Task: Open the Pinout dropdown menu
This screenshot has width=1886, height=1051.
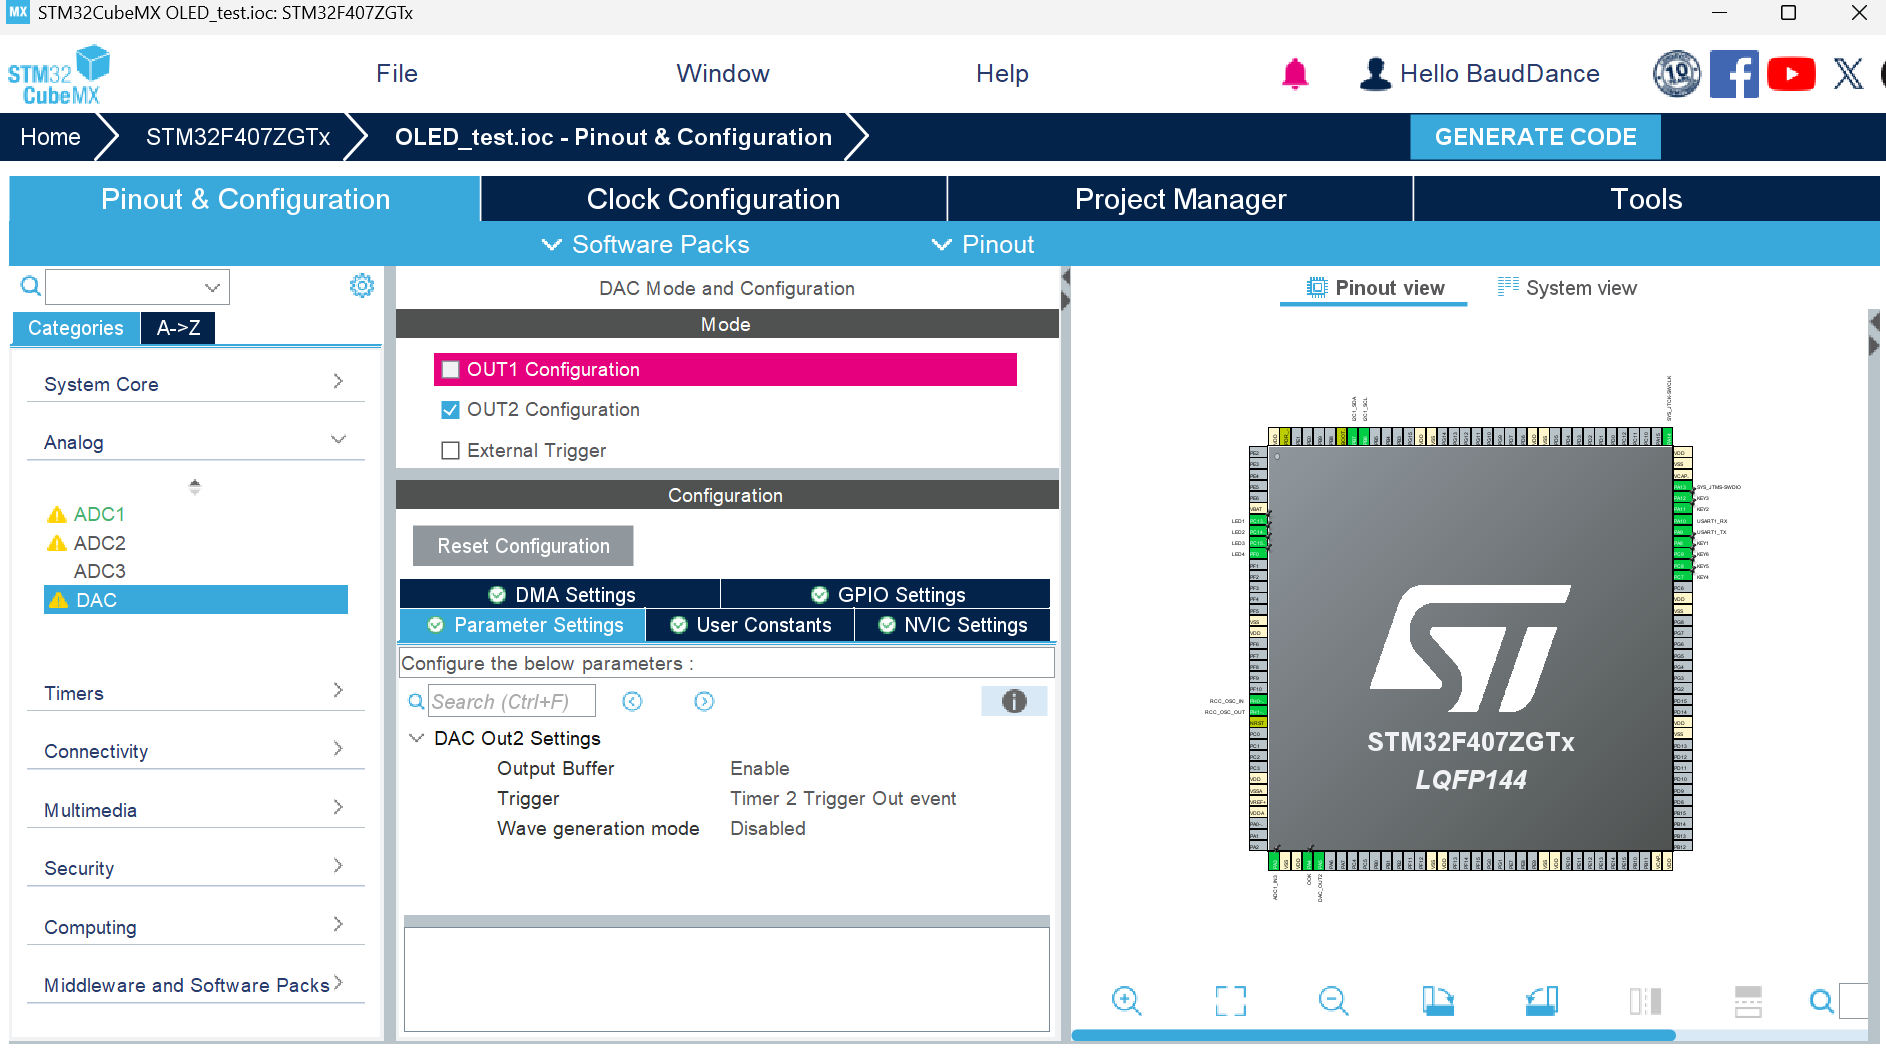Action: point(983,245)
